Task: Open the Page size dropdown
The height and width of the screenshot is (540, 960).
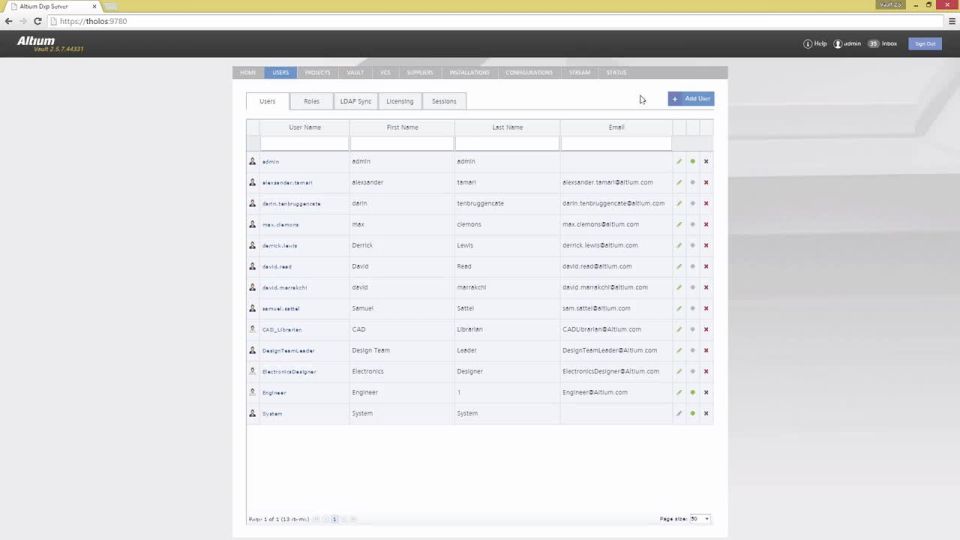Action: point(700,519)
